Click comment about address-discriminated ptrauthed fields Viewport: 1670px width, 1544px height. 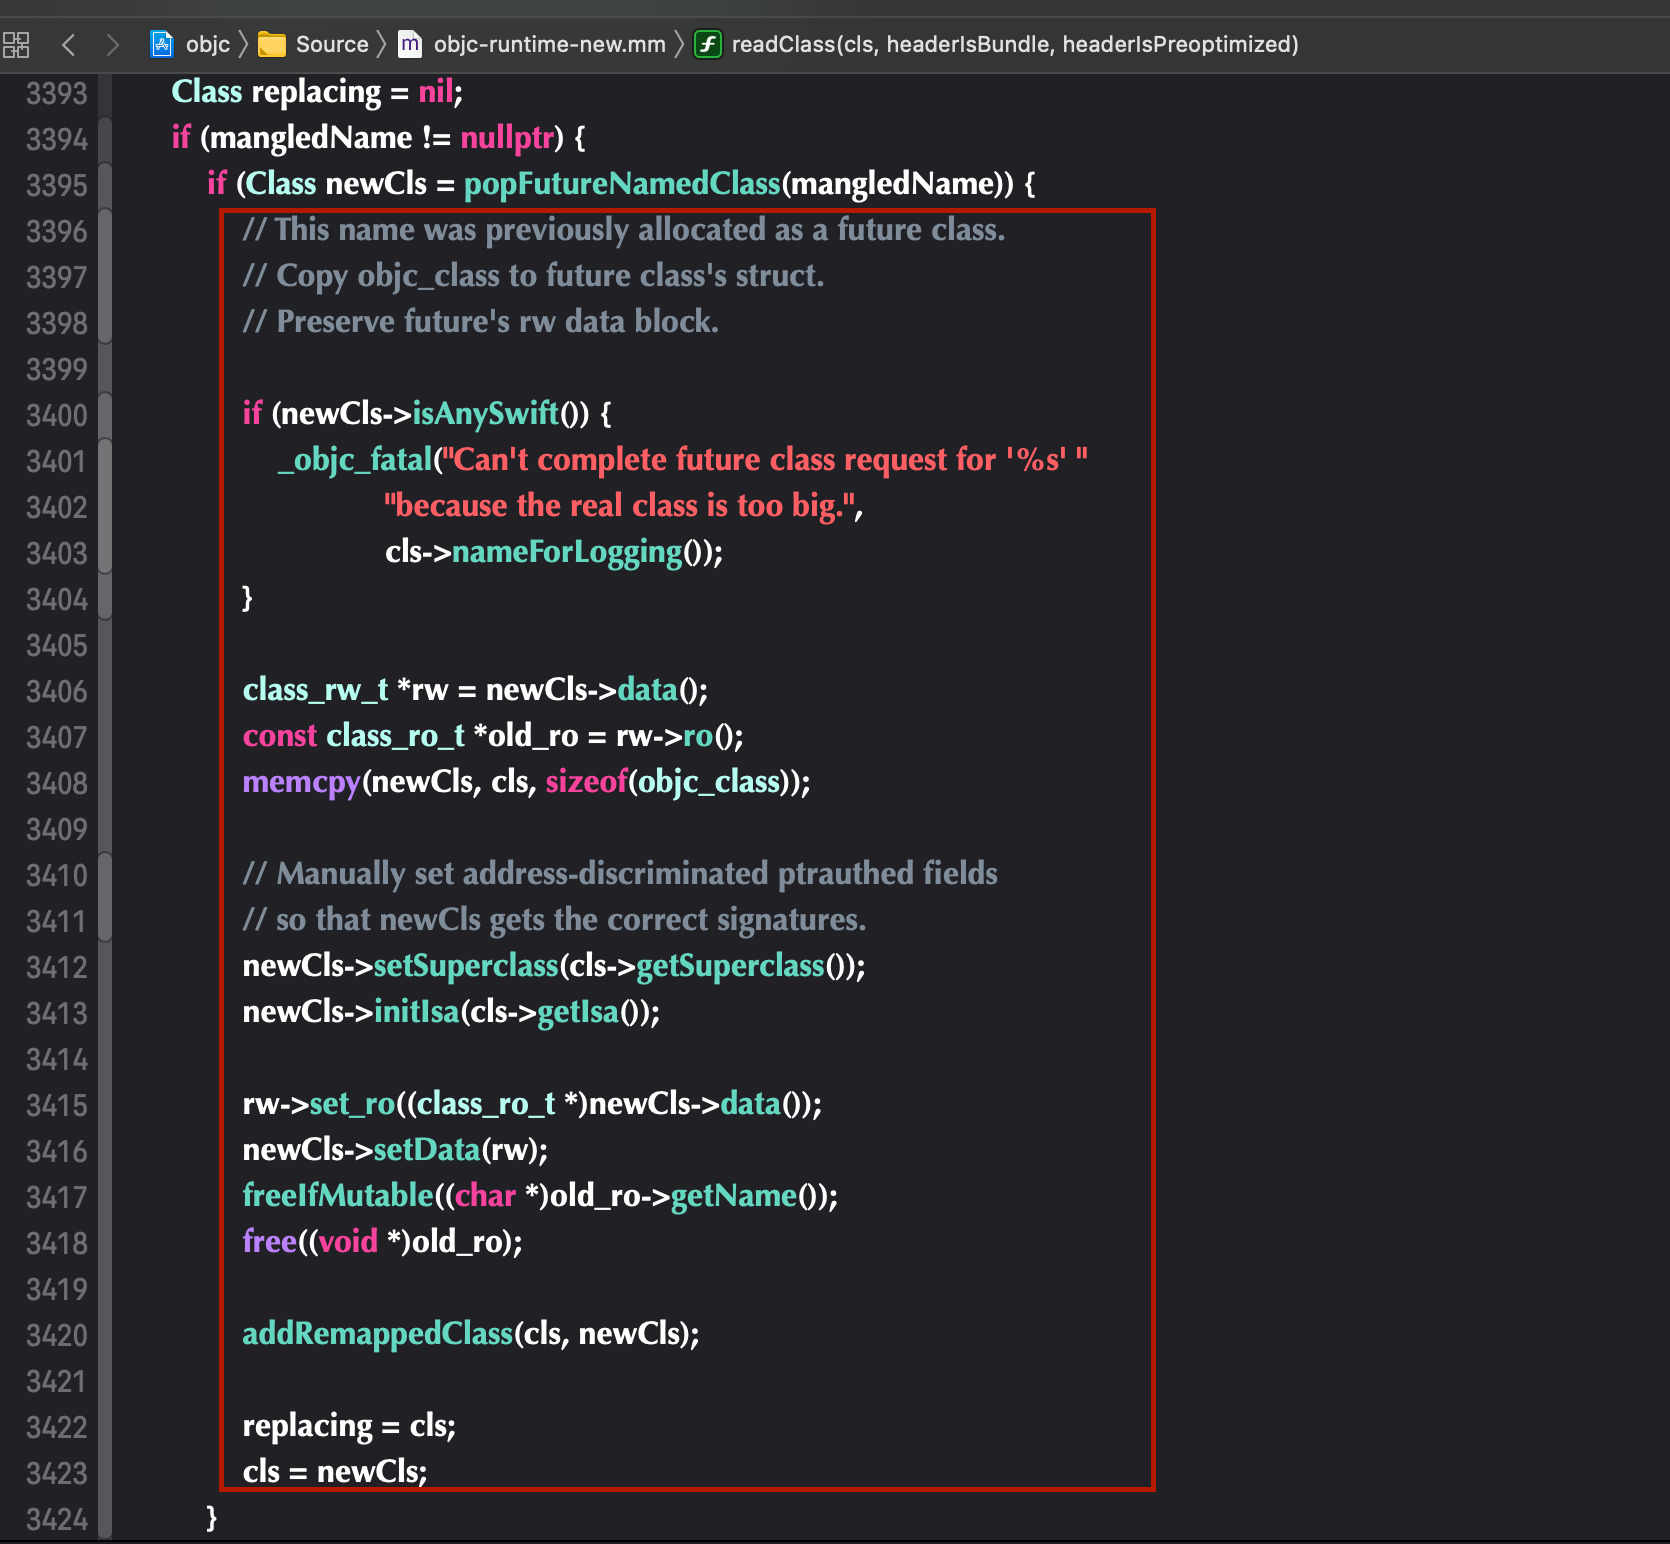click(620, 873)
